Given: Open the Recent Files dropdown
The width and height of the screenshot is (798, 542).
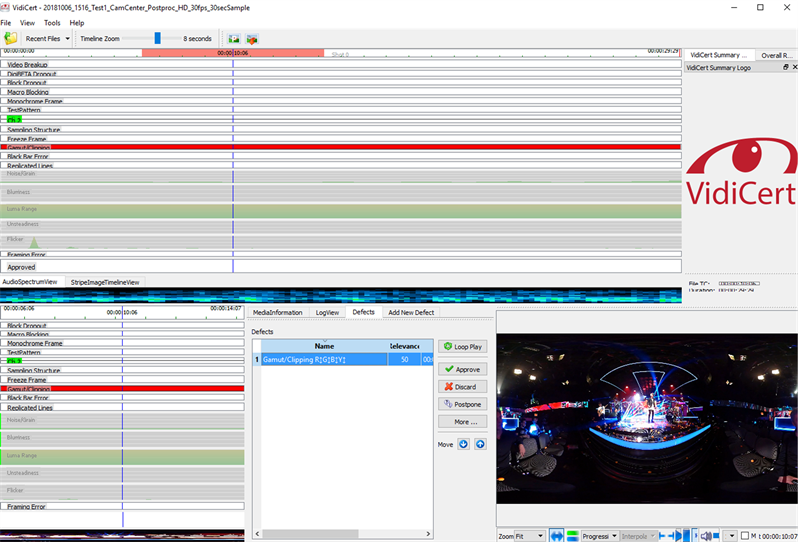Looking at the screenshot, I should [47, 39].
